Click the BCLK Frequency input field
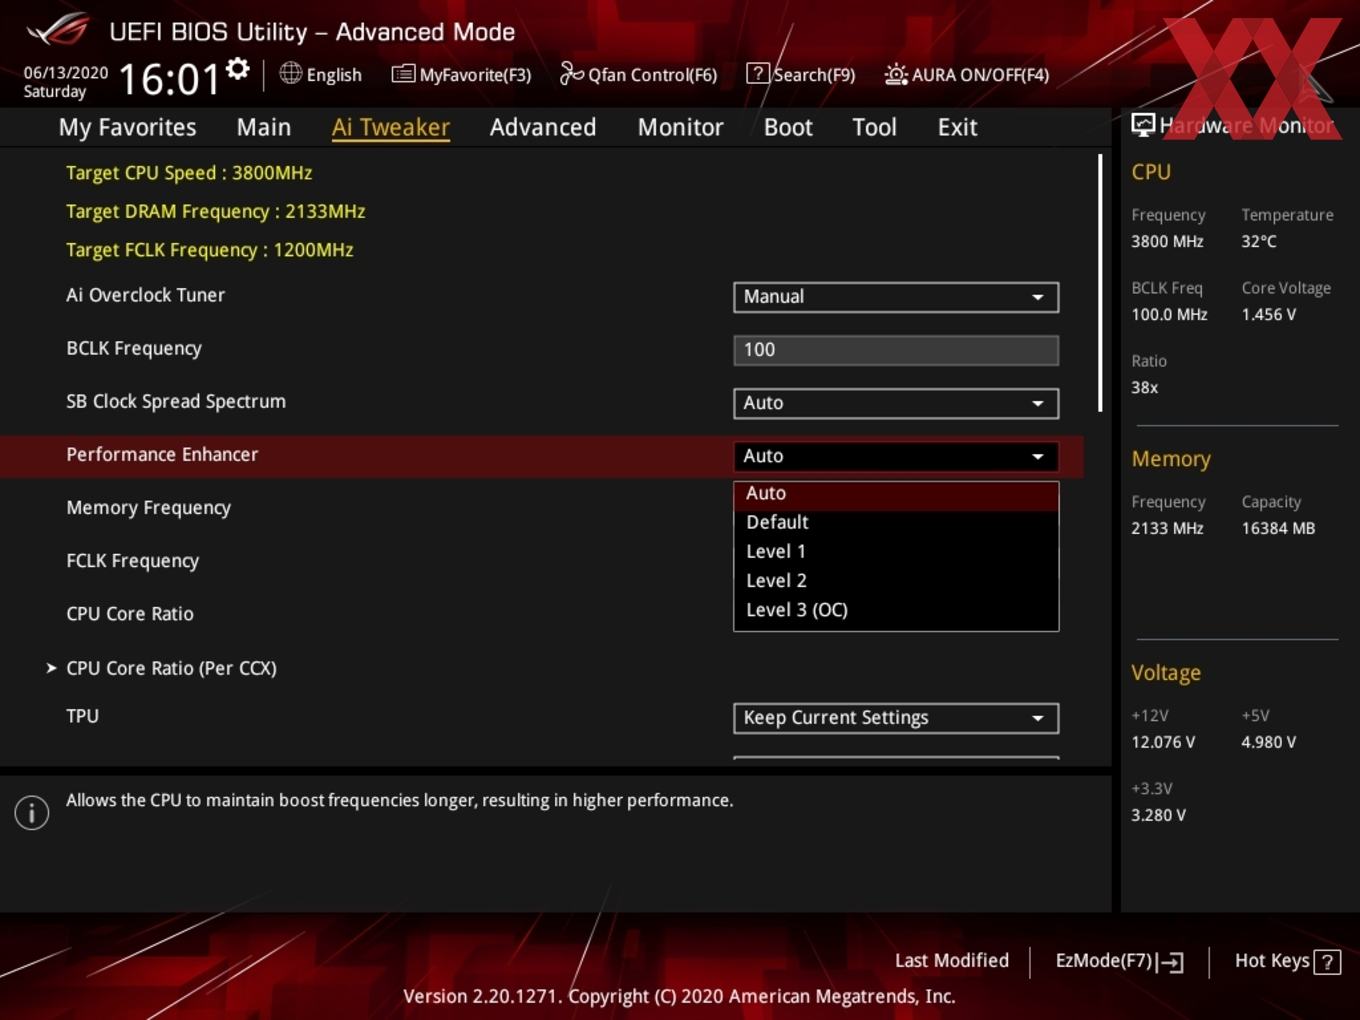 click(896, 350)
